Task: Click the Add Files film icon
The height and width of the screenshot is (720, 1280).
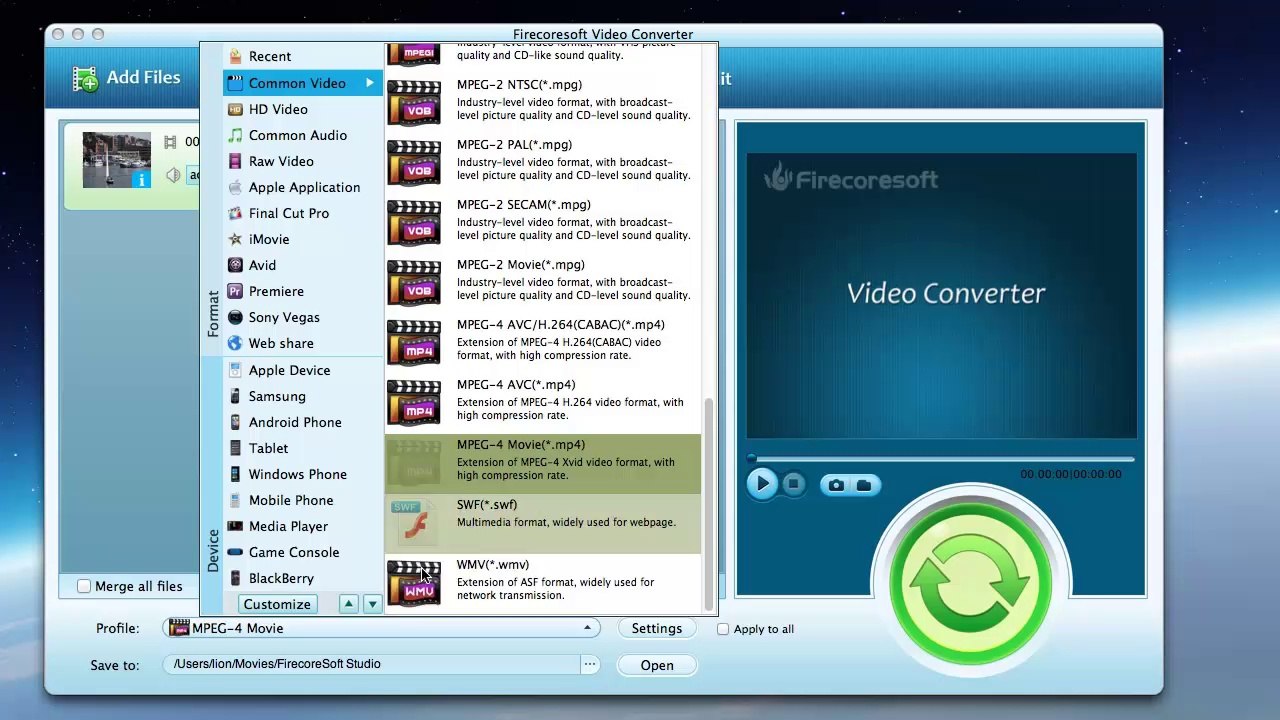Action: [x=85, y=78]
